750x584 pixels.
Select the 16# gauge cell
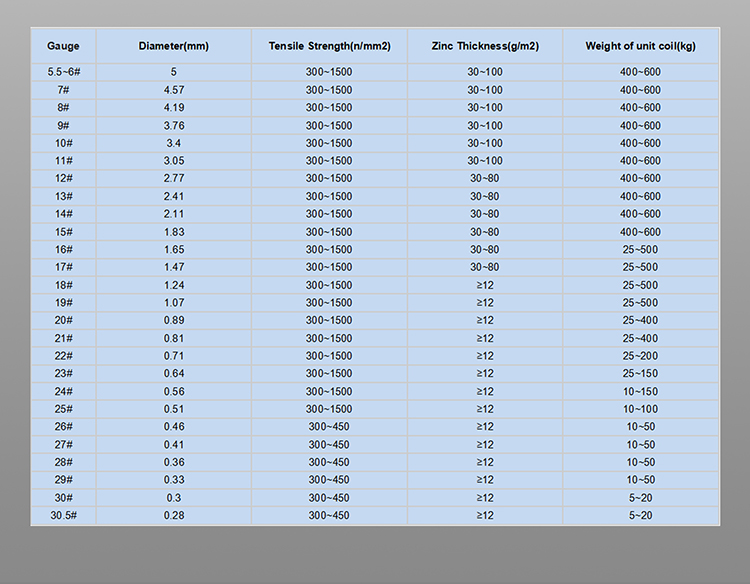tap(63, 250)
